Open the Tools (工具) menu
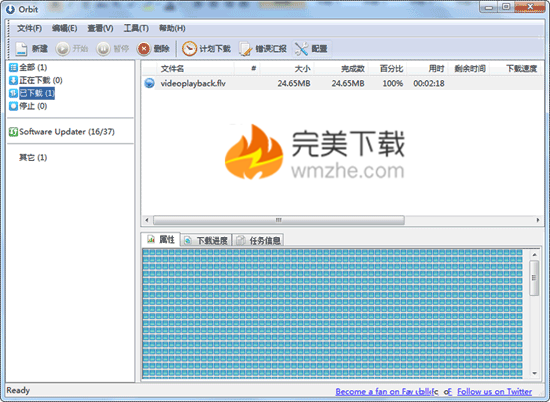The height and width of the screenshot is (402, 550). point(136,28)
